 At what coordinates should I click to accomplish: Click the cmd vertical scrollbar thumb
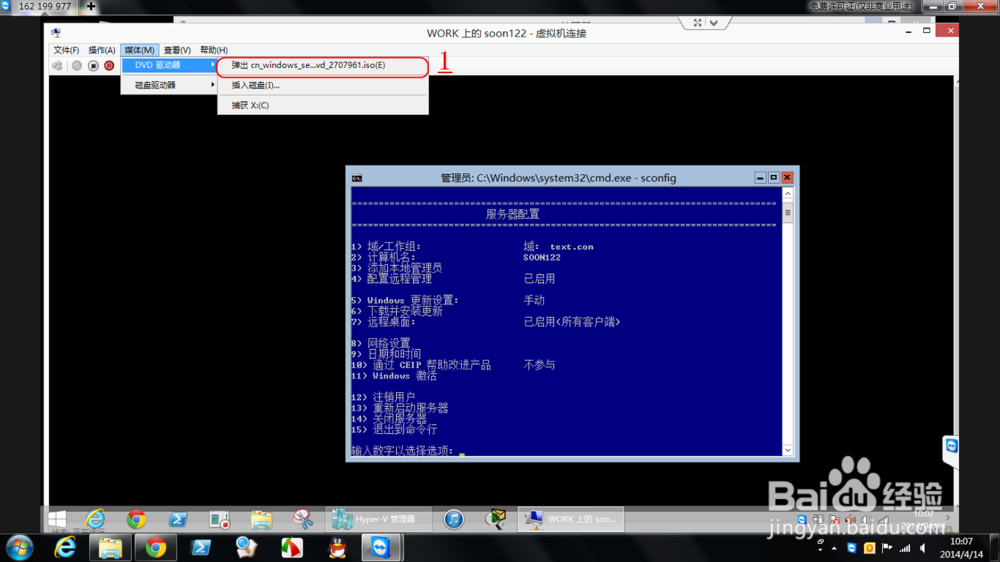coord(788,212)
